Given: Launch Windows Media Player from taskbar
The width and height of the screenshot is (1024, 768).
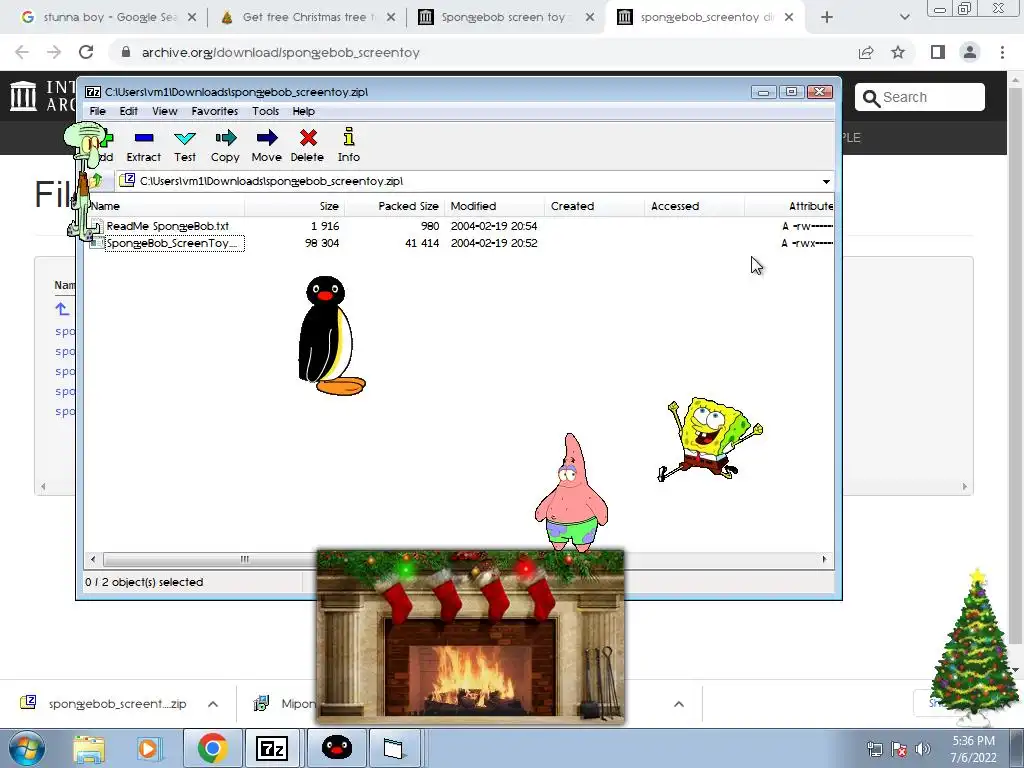Looking at the screenshot, I should tap(148, 748).
